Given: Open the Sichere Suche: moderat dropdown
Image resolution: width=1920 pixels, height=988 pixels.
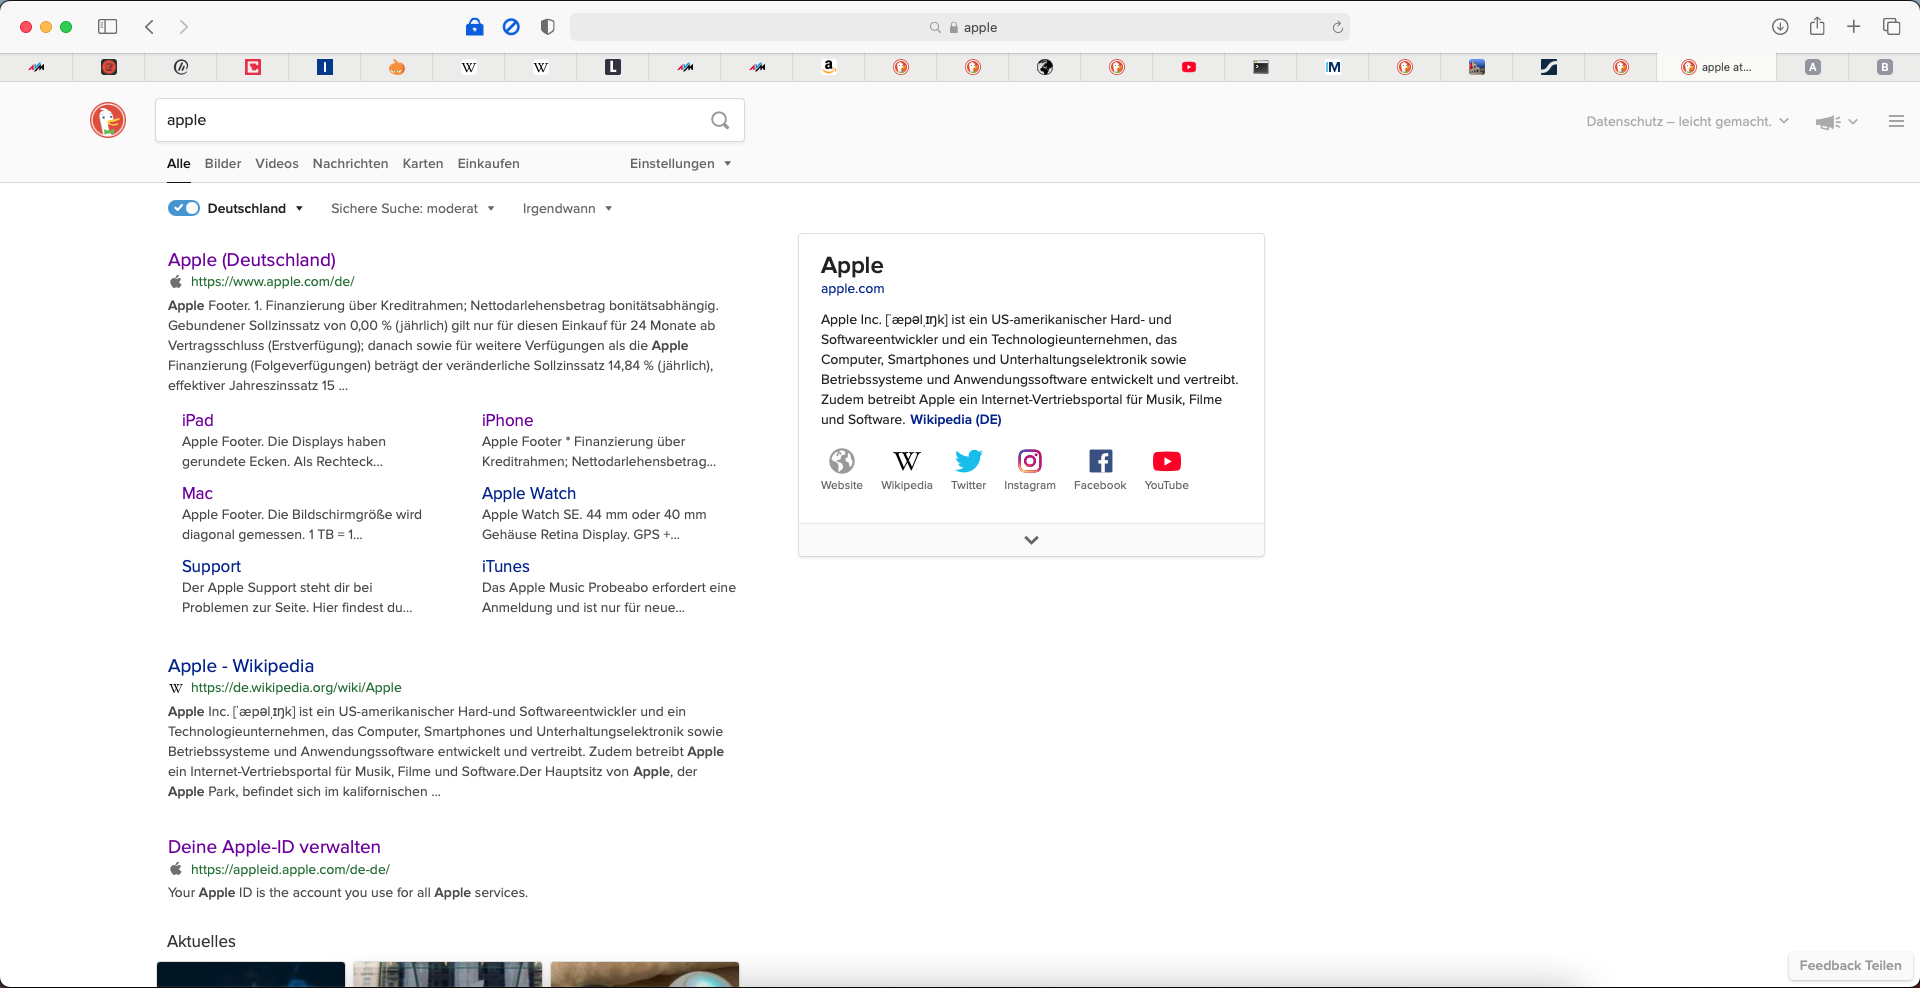Looking at the screenshot, I should 412,208.
